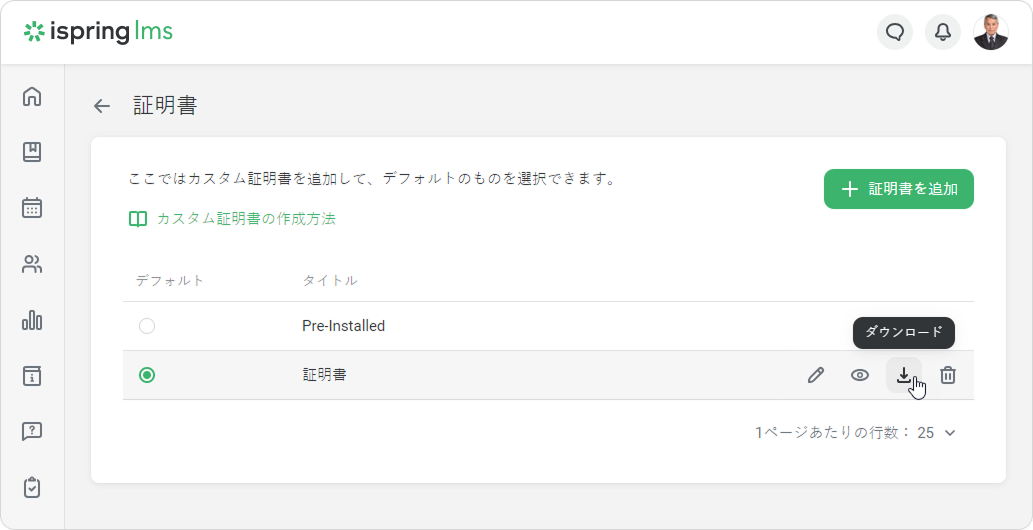The height and width of the screenshot is (530, 1033).
Task: Download the 証明書 certificate
Action: pyautogui.click(x=904, y=375)
